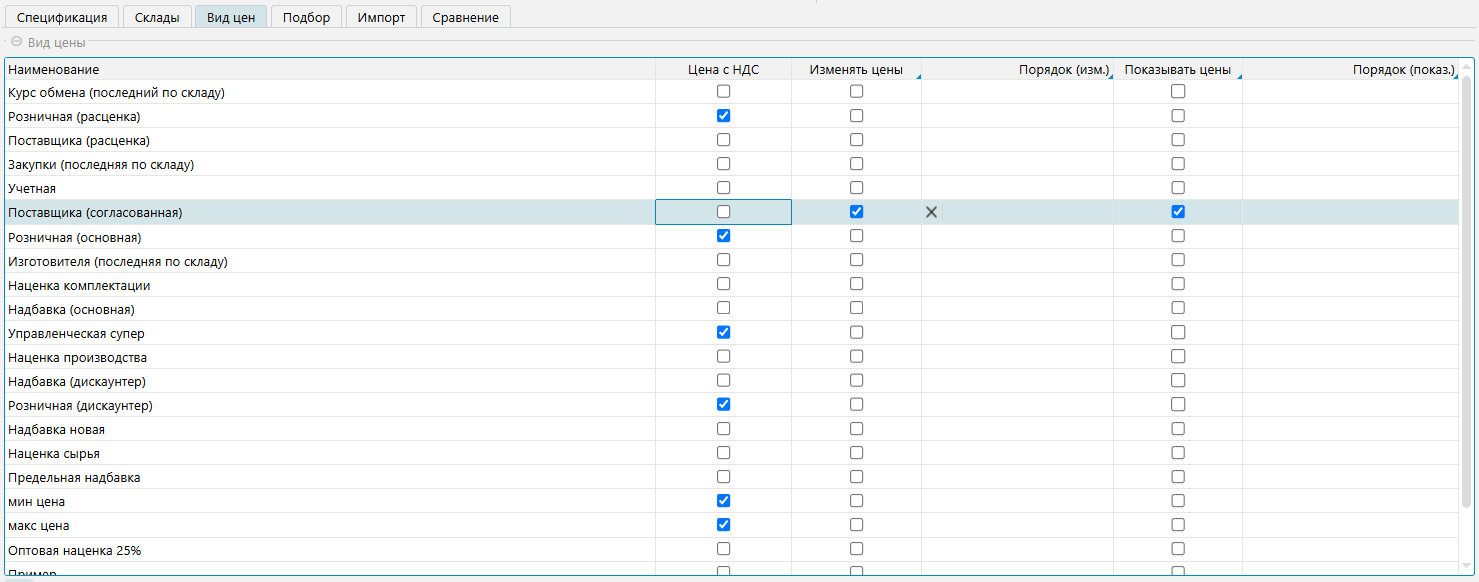Uncheck Цена с НДС for Управленческая супер
Image resolution: width=1479 pixels, height=582 pixels.
[724, 332]
